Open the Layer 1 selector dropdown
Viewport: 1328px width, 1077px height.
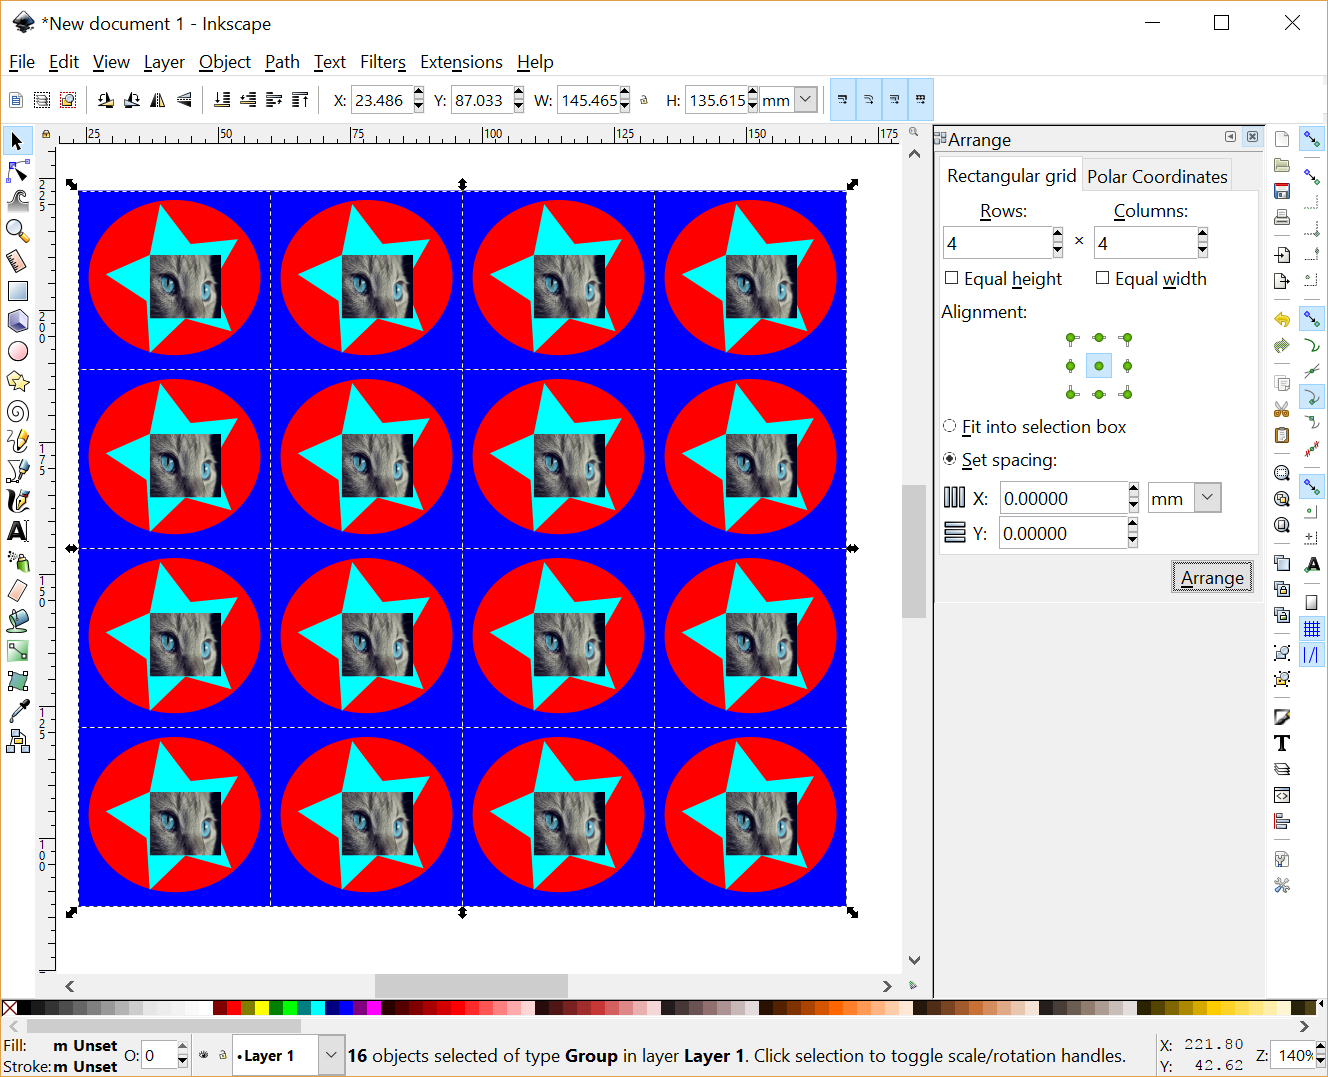point(330,1055)
